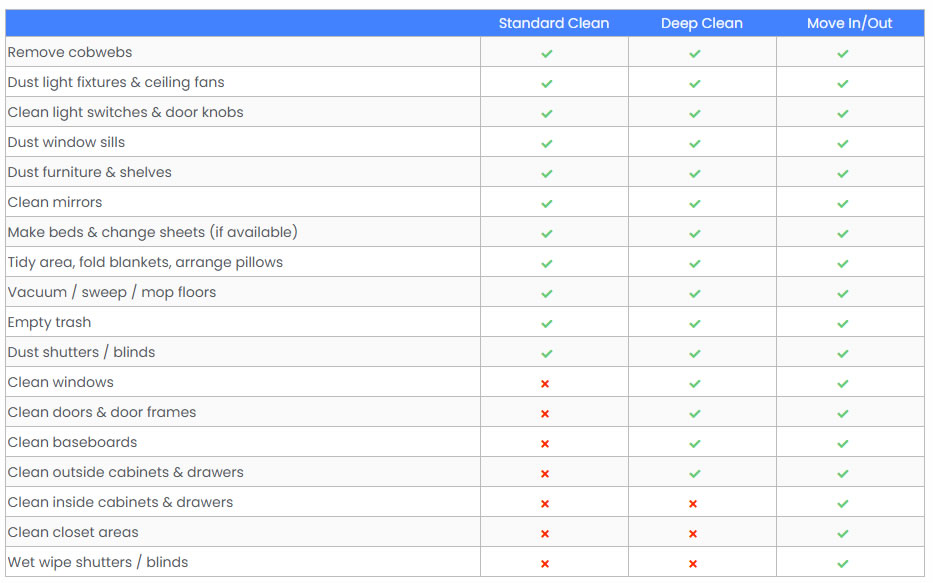This screenshot has height=583, width=933.
Task: Click Deep Clean X for inside cabinets row
Action: [693, 504]
